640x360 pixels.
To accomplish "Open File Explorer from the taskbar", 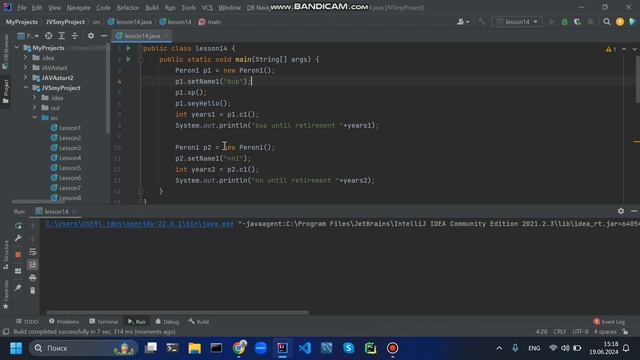I will pyautogui.click(x=194, y=348).
